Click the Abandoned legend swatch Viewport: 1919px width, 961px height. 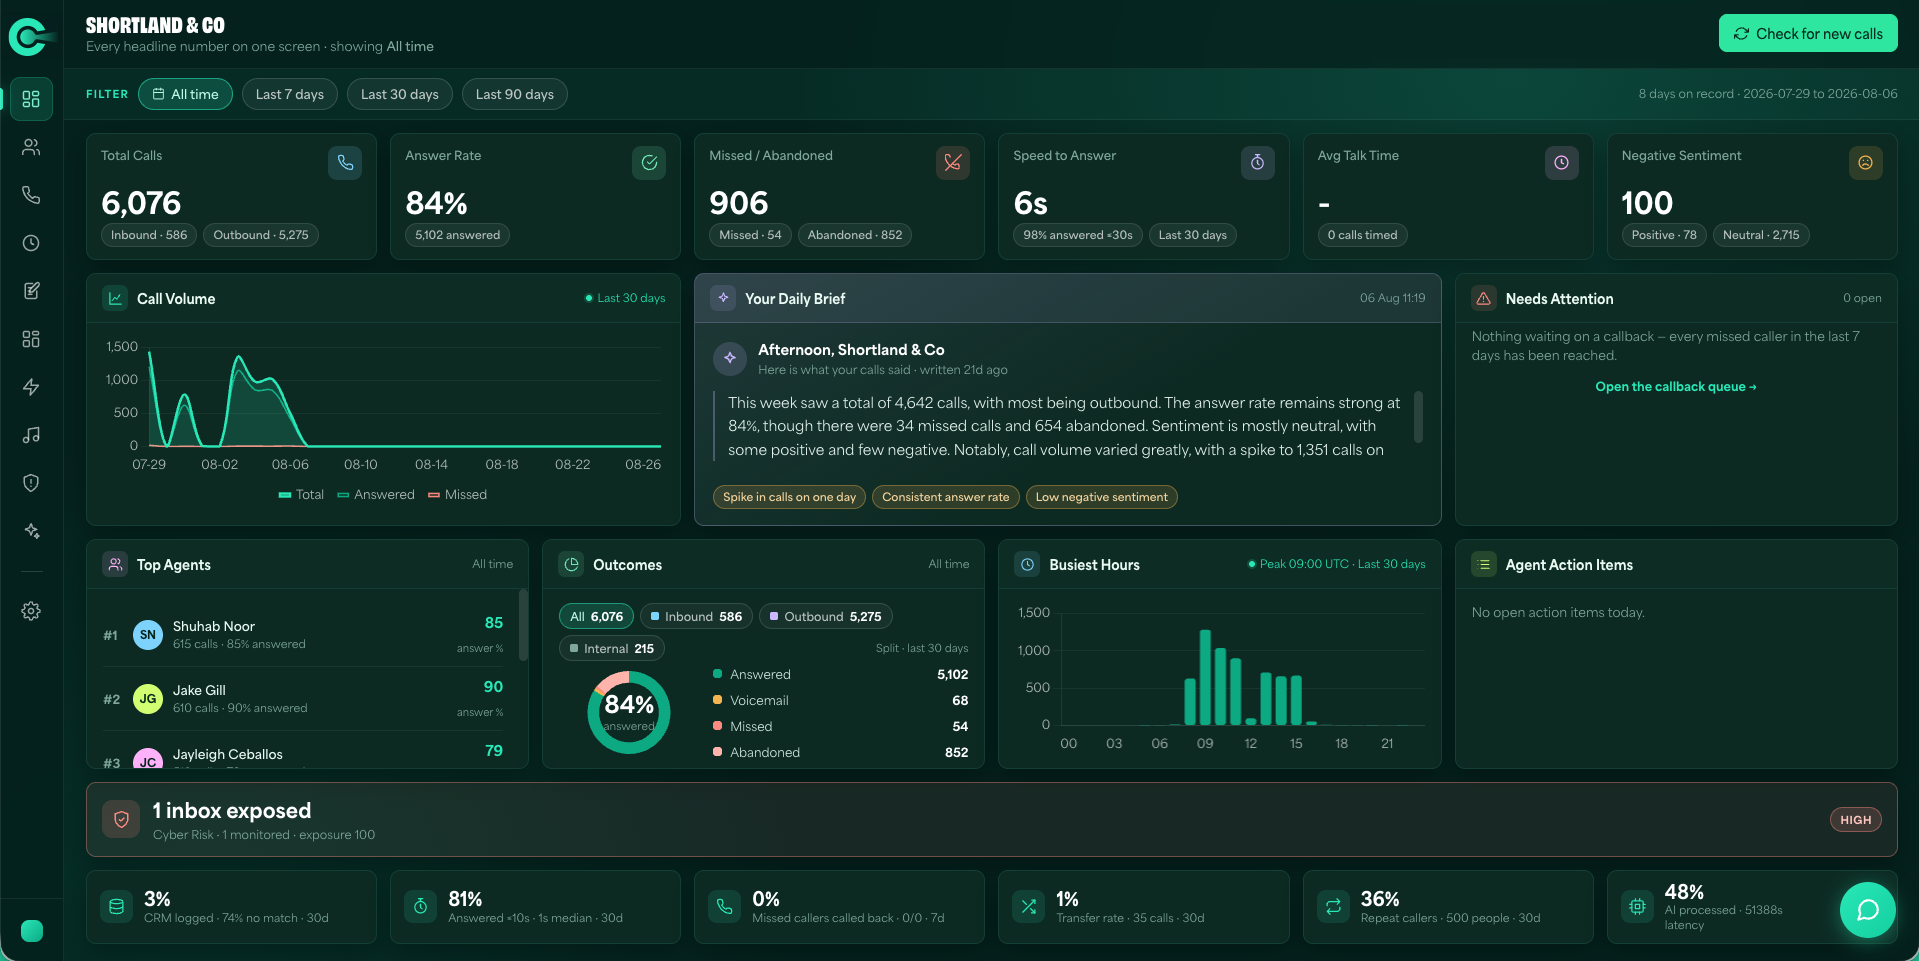coord(717,752)
